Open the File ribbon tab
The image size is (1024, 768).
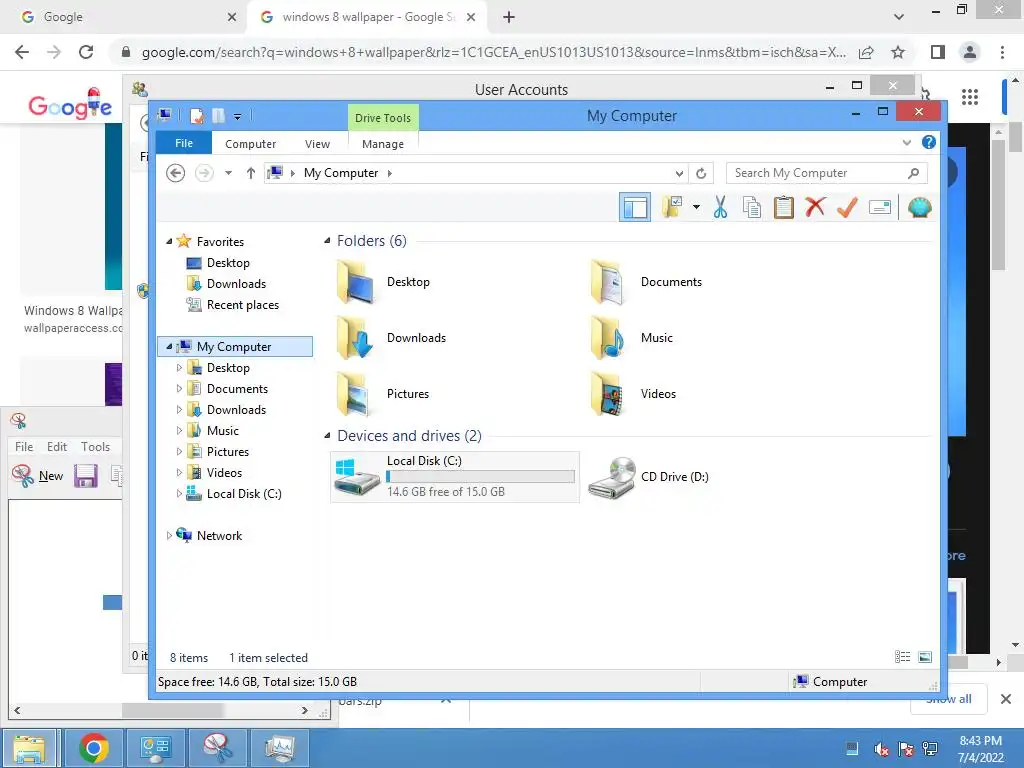point(184,143)
